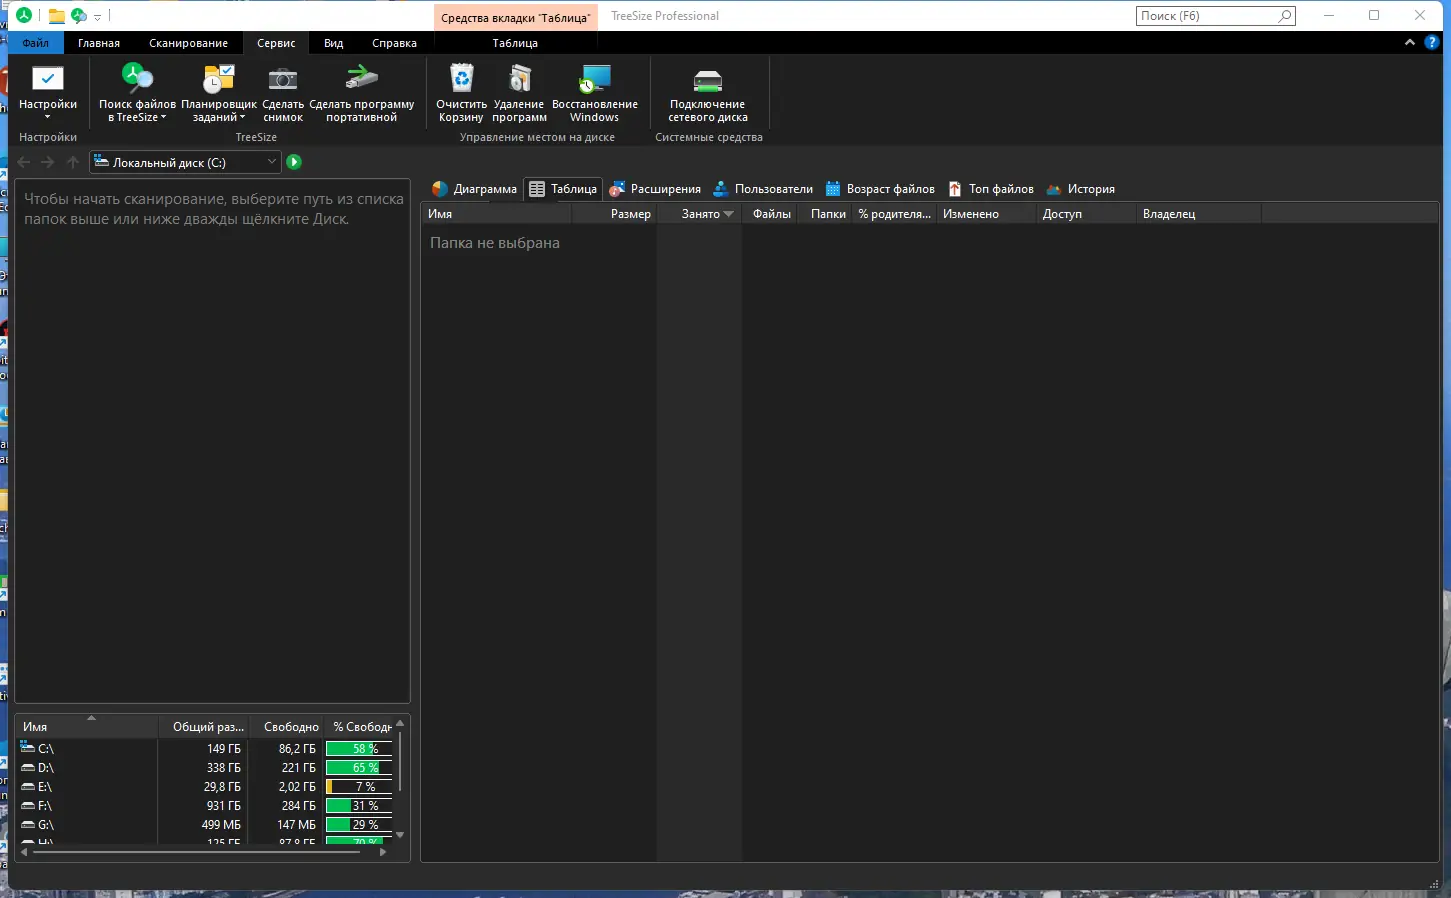
Task: Show the Возраст файлов view tab
Action: pos(880,189)
